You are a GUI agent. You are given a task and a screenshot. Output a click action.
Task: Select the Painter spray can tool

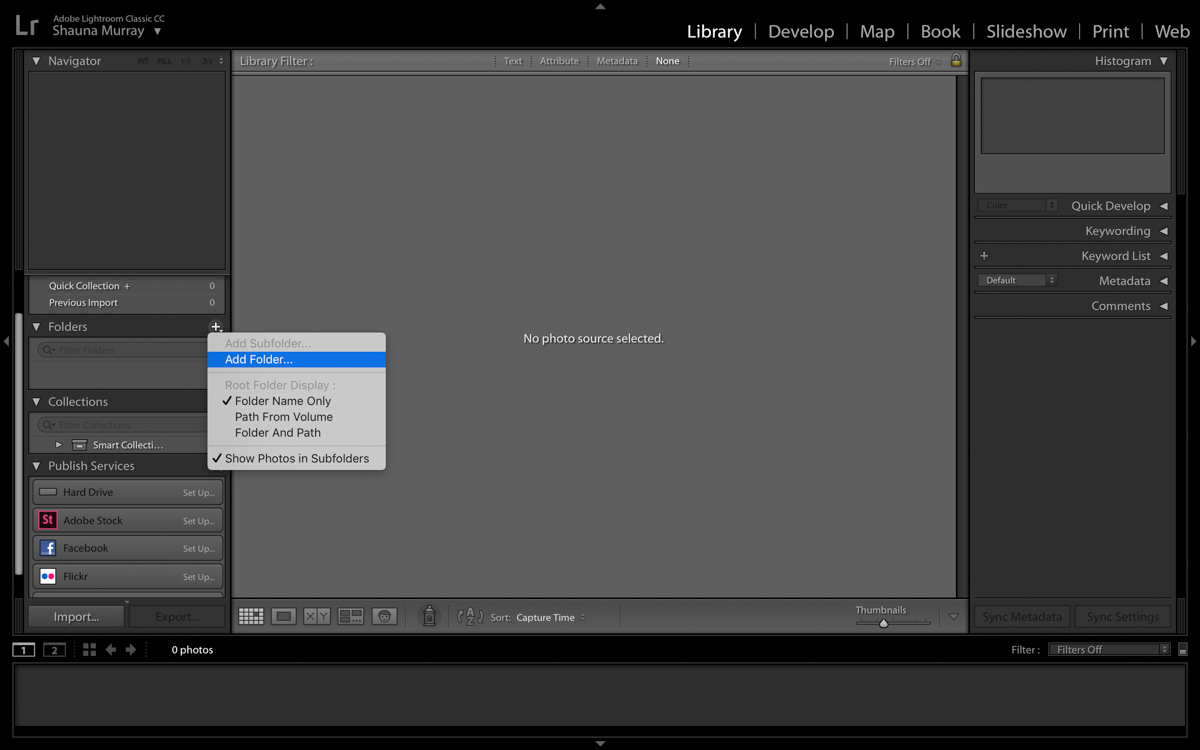click(429, 617)
